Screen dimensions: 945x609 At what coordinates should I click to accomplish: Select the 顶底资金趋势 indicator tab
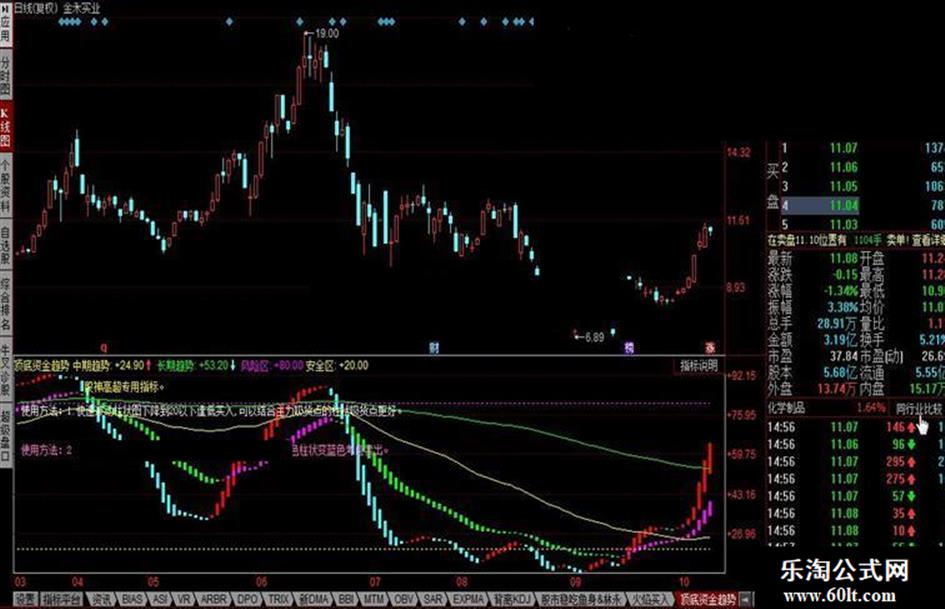(x=708, y=599)
